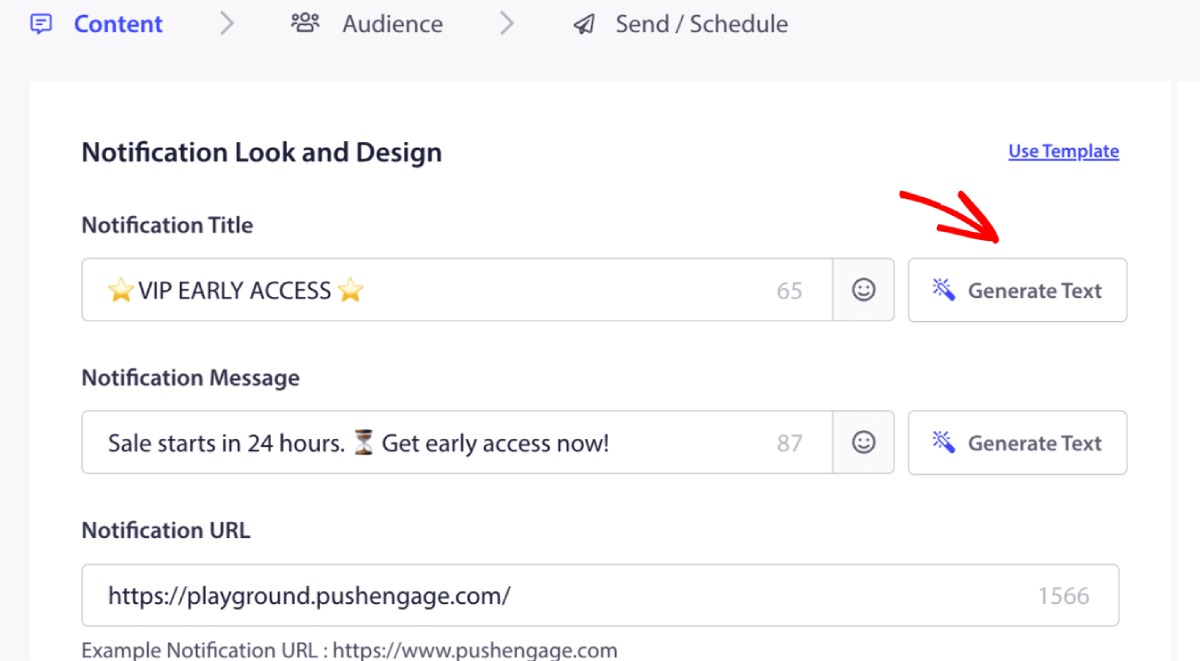
Task: Click the Notification Title field label
Action: coord(167,225)
